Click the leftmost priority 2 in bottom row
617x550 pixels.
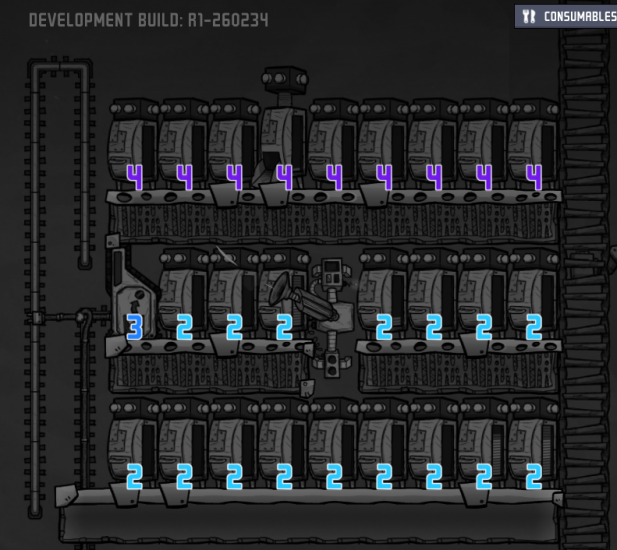[x=134, y=476]
